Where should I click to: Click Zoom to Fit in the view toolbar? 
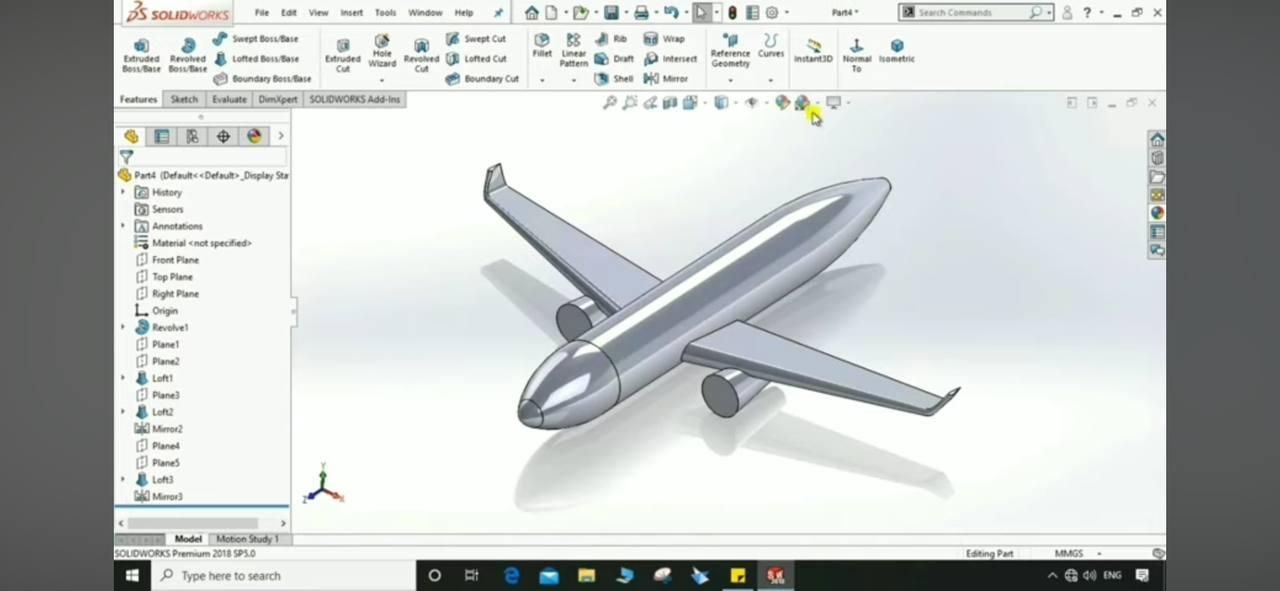[608, 102]
